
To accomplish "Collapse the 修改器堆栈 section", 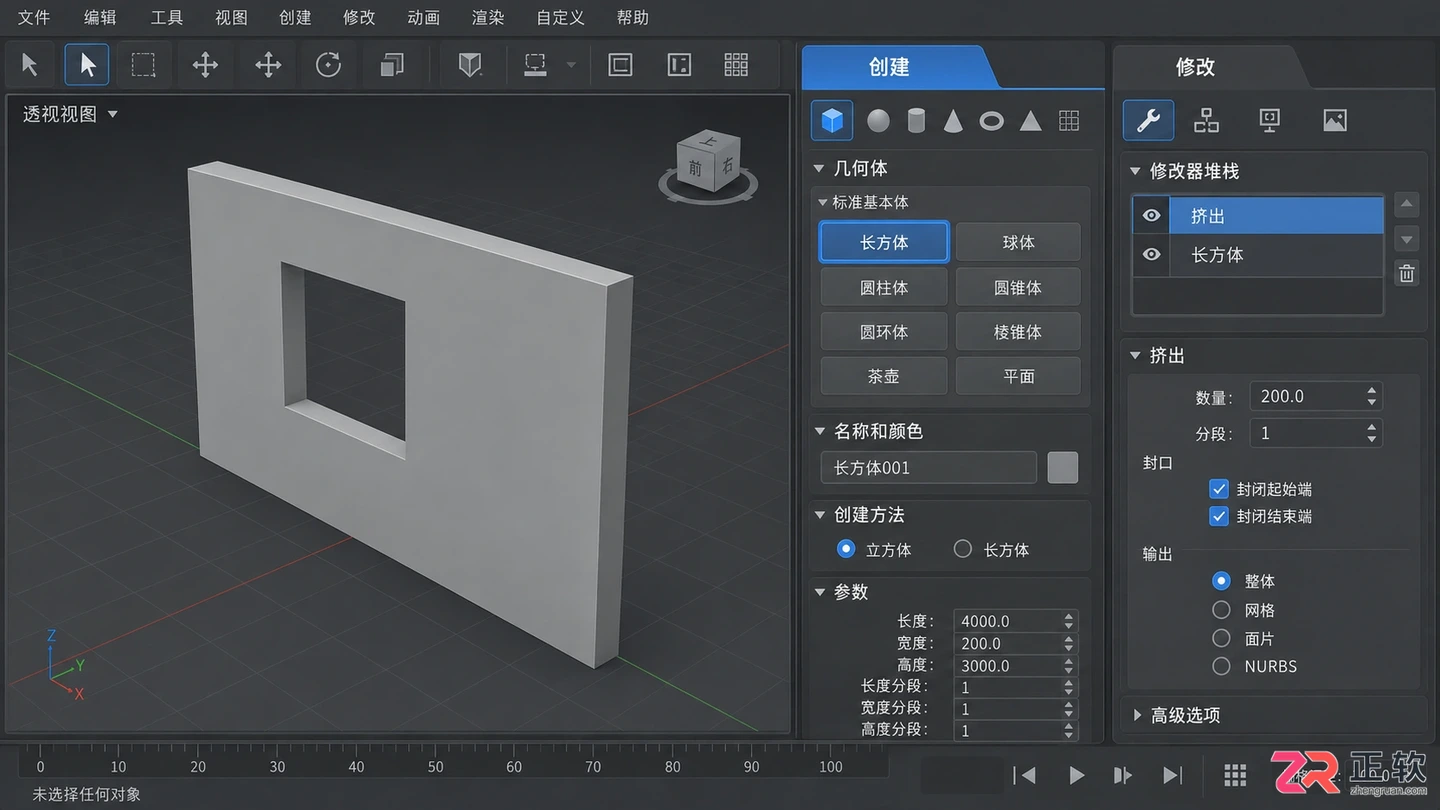I will click(1135, 171).
